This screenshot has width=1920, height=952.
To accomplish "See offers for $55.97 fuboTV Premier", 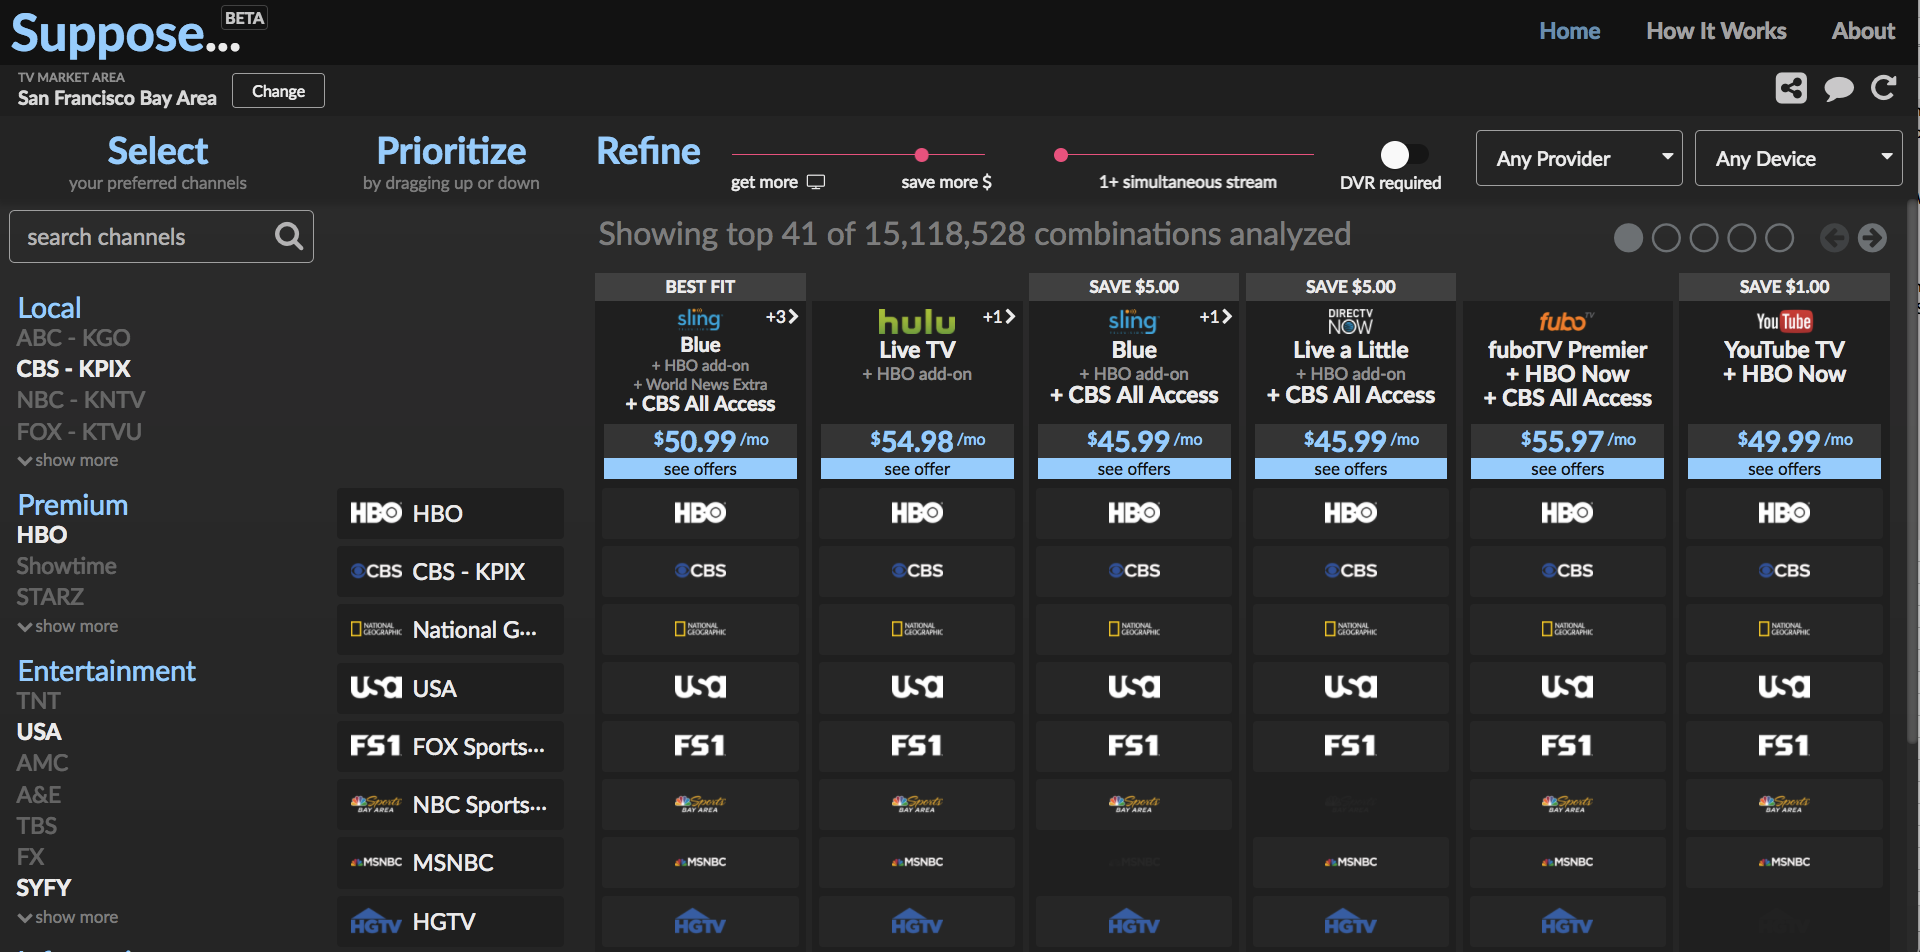I will click(1567, 469).
